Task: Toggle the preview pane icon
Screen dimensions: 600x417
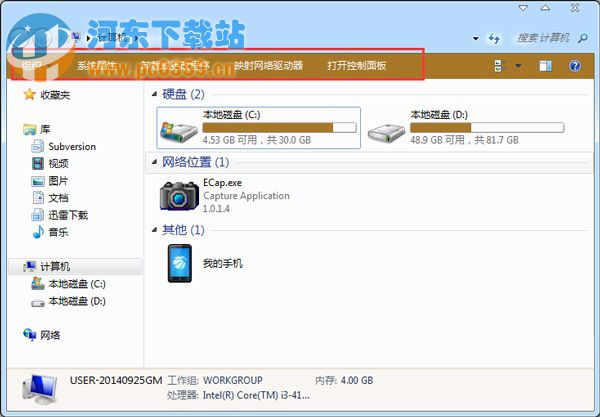Action: 545,66
